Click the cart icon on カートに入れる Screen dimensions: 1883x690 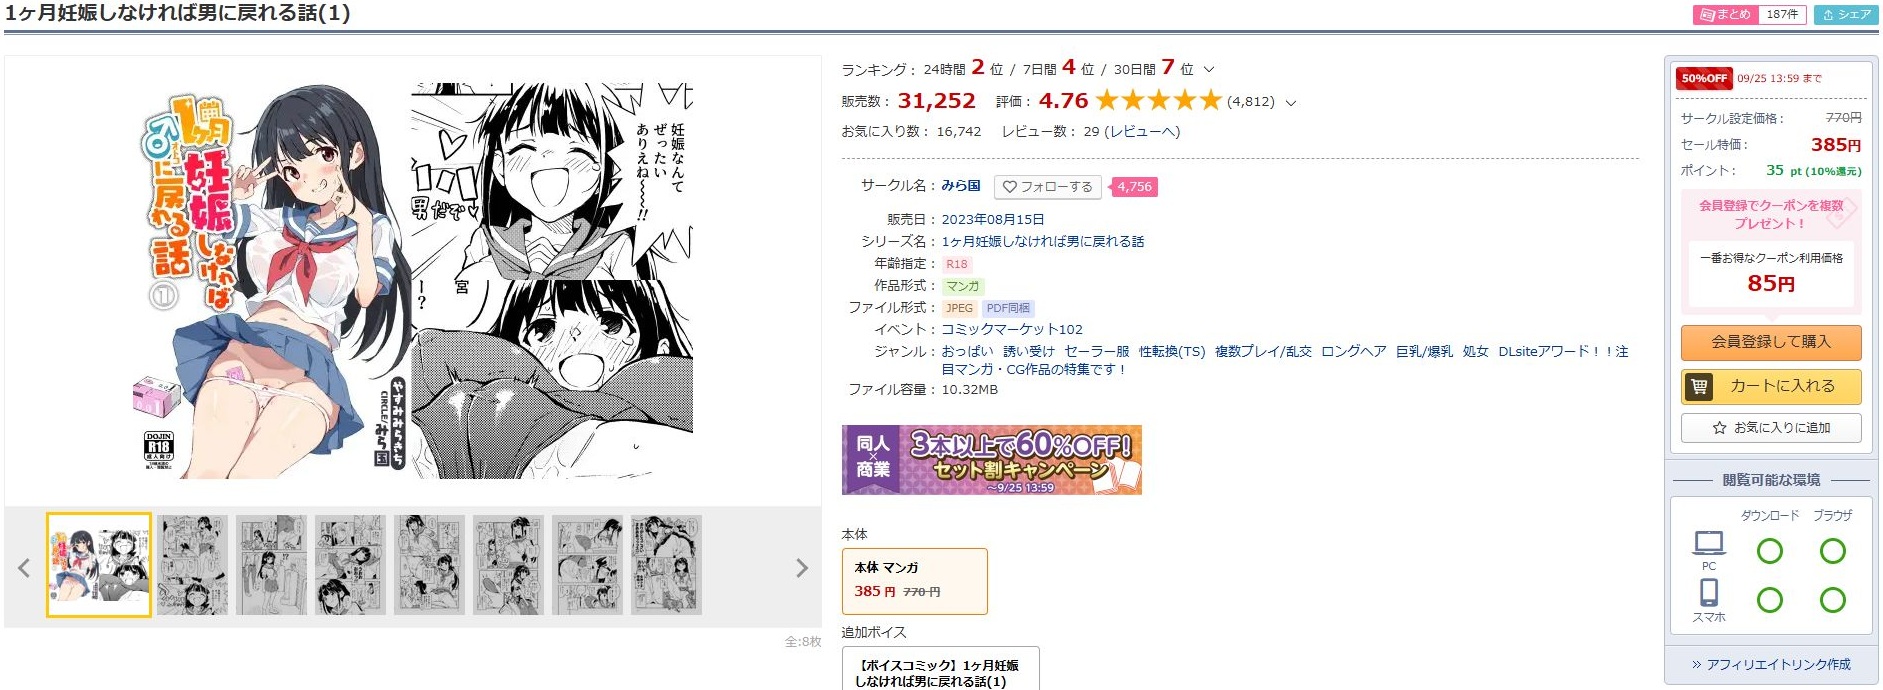click(x=1697, y=386)
